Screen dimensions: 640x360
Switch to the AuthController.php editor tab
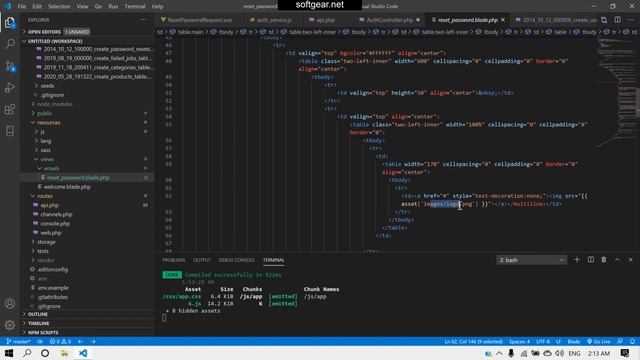click(389, 20)
